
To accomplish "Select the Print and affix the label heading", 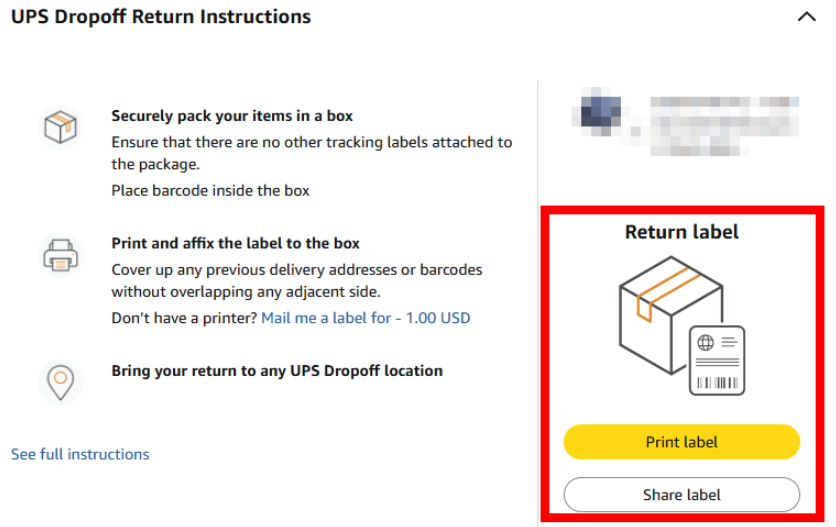I will (x=235, y=243).
